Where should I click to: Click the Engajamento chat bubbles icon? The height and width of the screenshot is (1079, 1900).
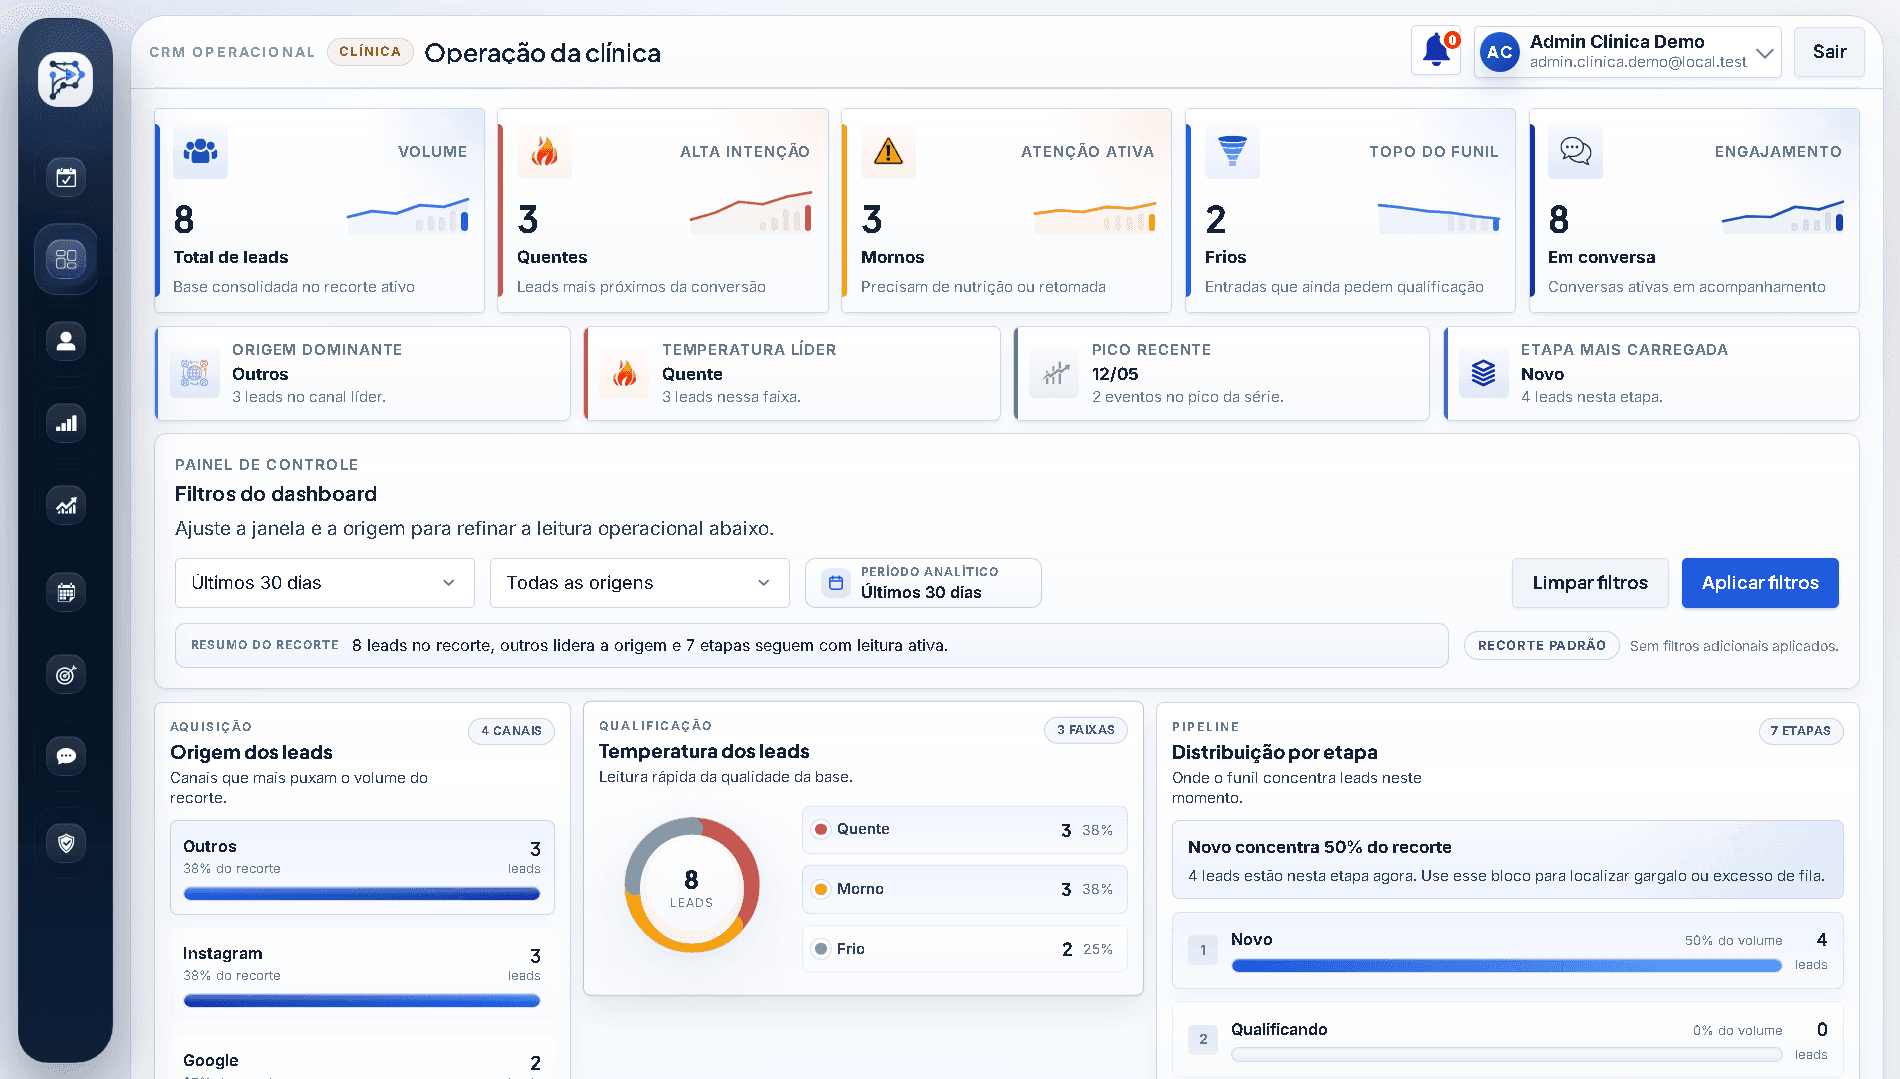click(1575, 151)
